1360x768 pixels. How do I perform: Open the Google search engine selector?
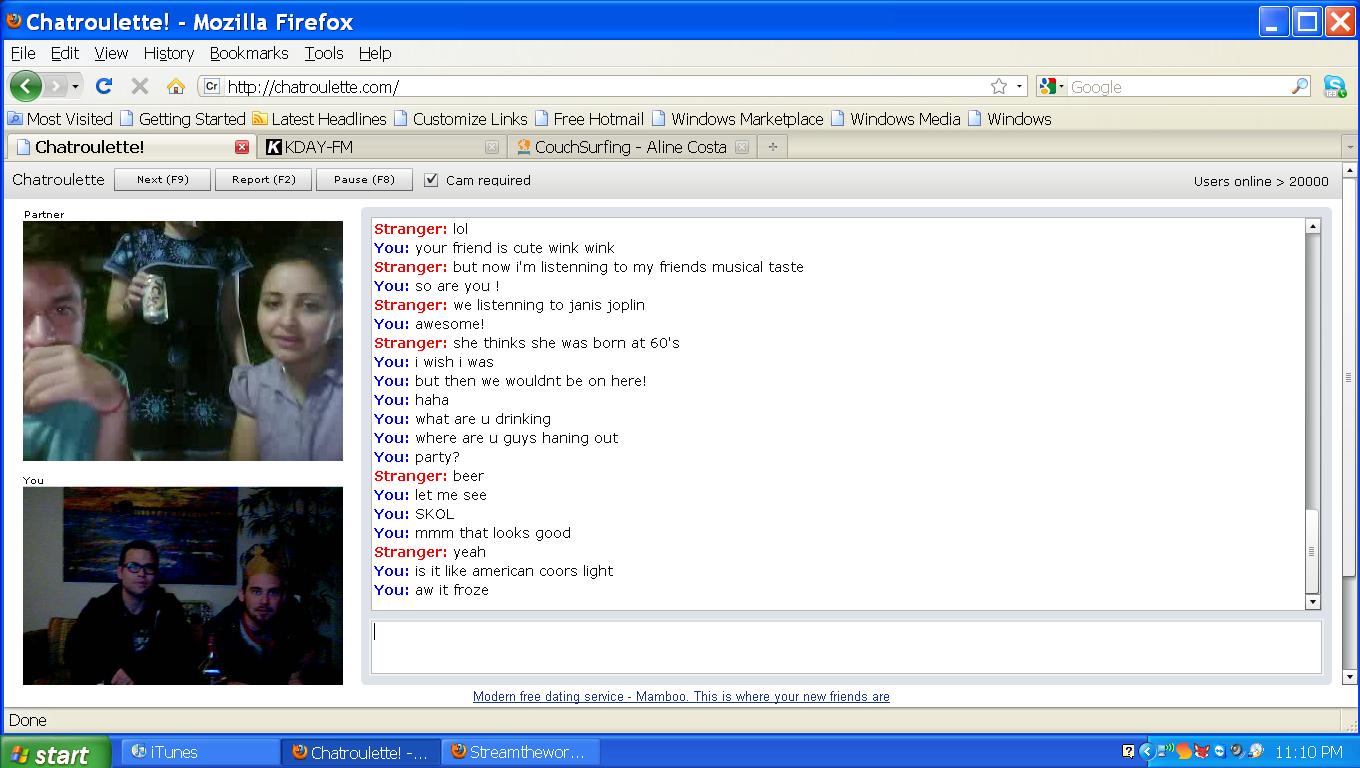(1051, 87)
